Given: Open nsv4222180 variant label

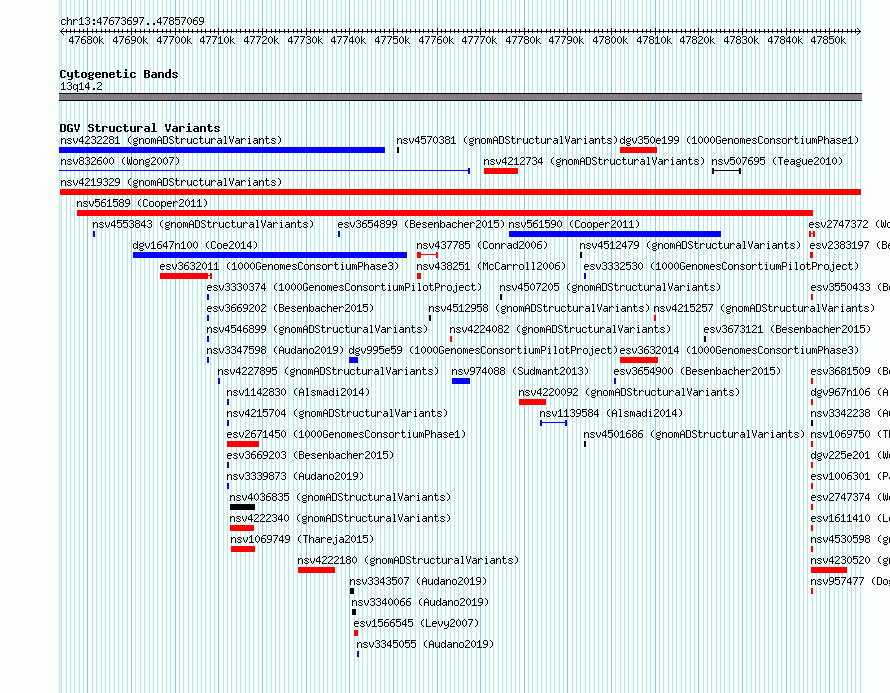Looking at the screenshot, I should point(408,560).
